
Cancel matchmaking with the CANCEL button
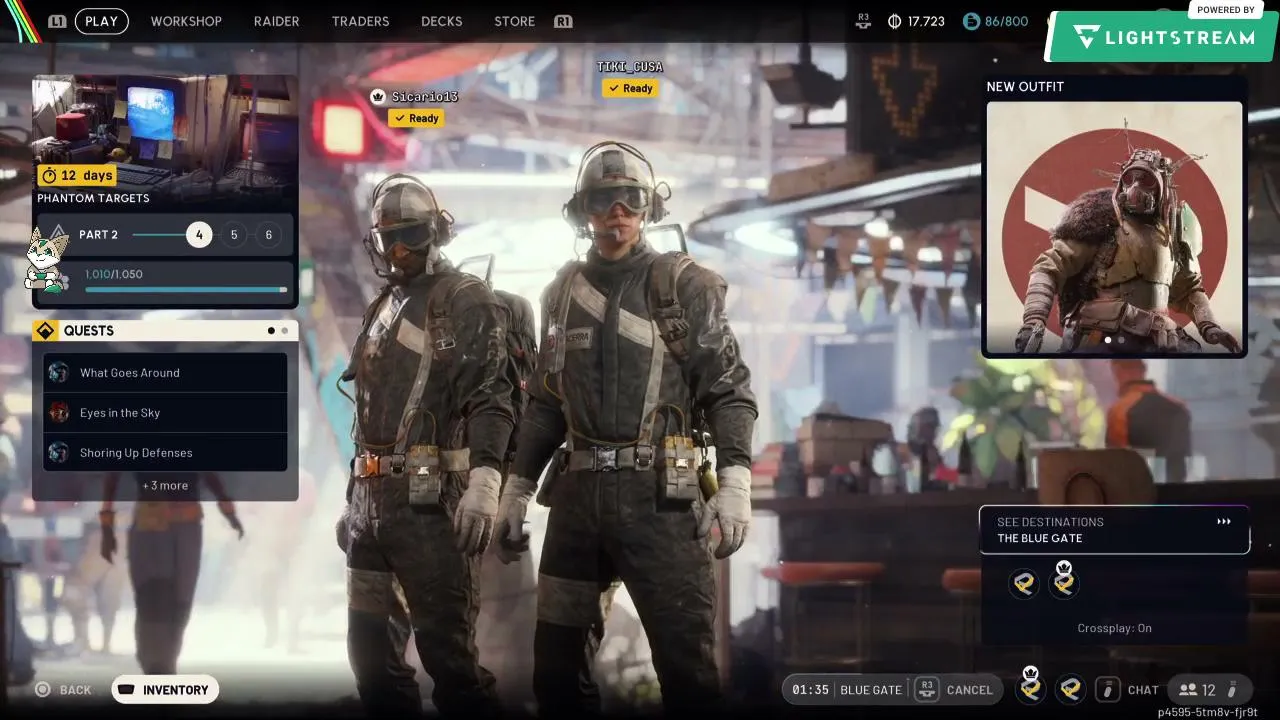[x=970, y=690]
